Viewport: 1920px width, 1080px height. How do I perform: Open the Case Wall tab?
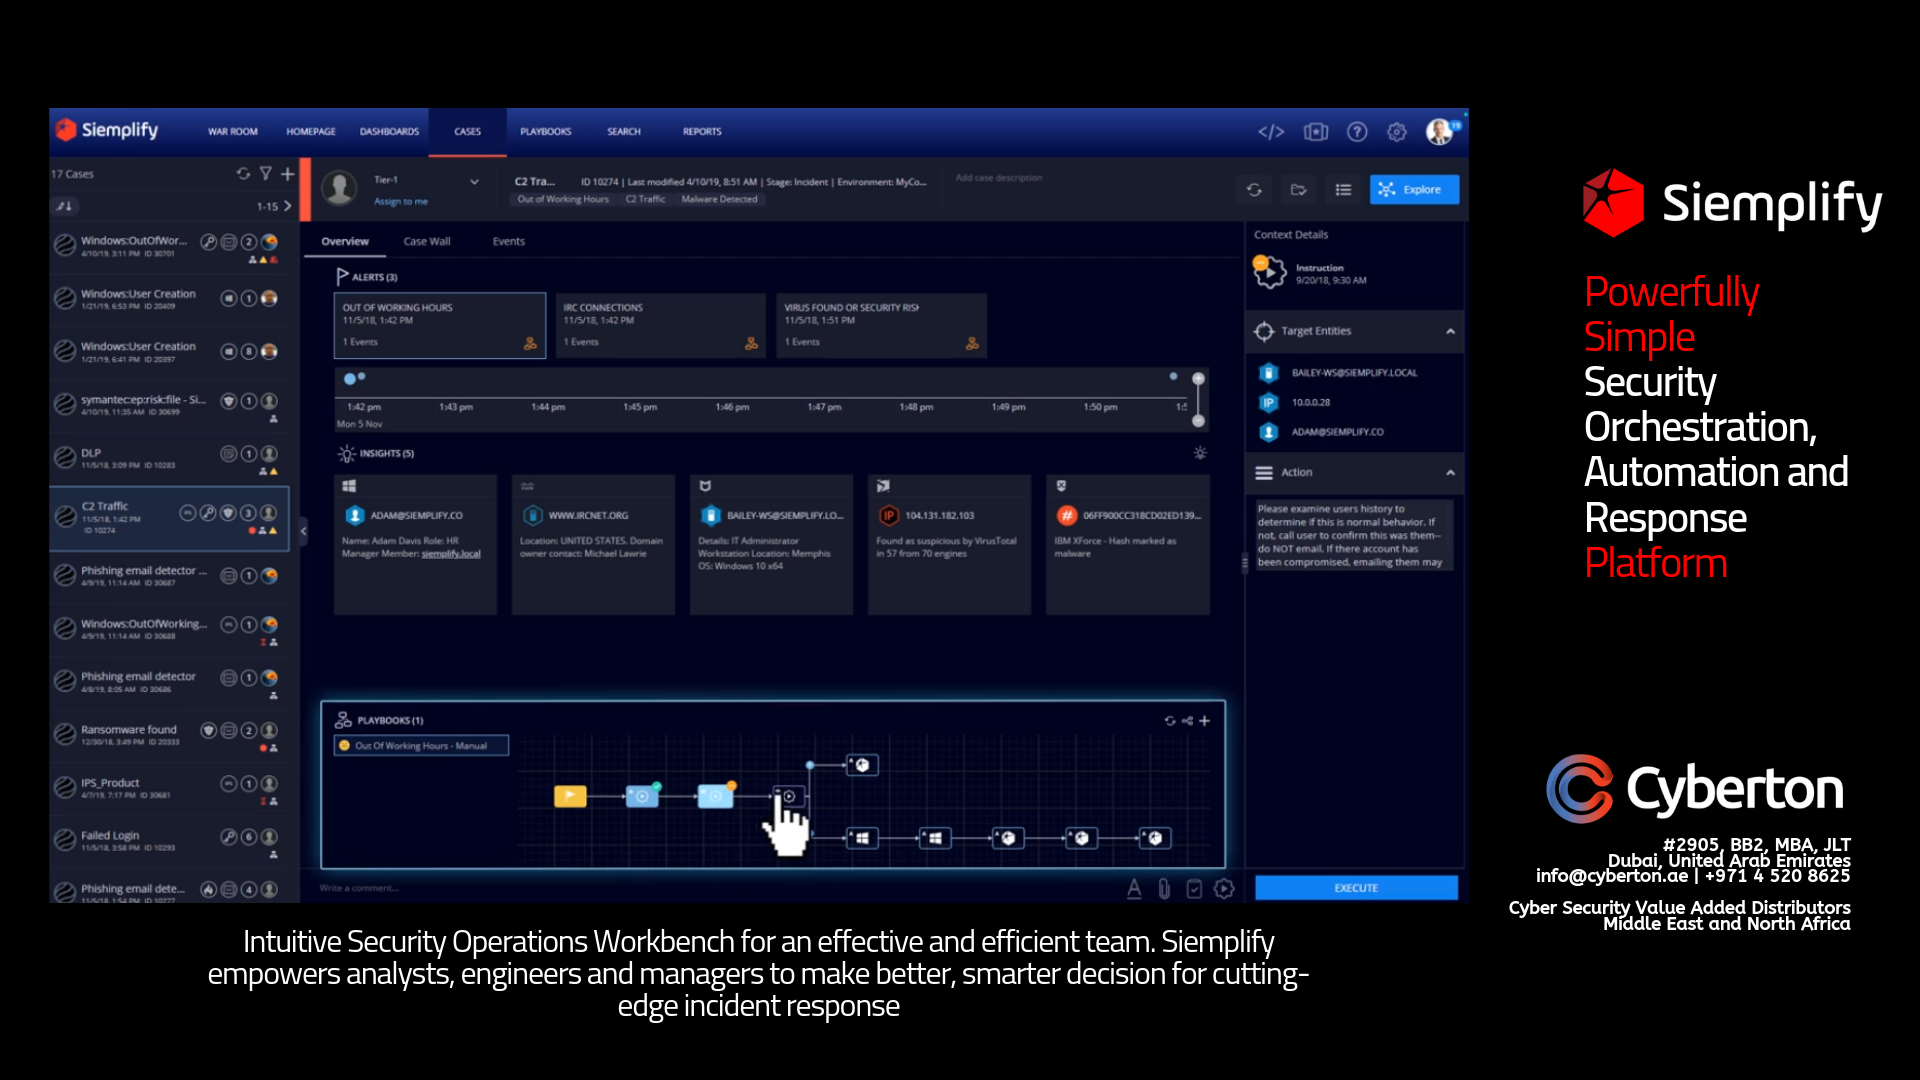(x=427, y=242)
